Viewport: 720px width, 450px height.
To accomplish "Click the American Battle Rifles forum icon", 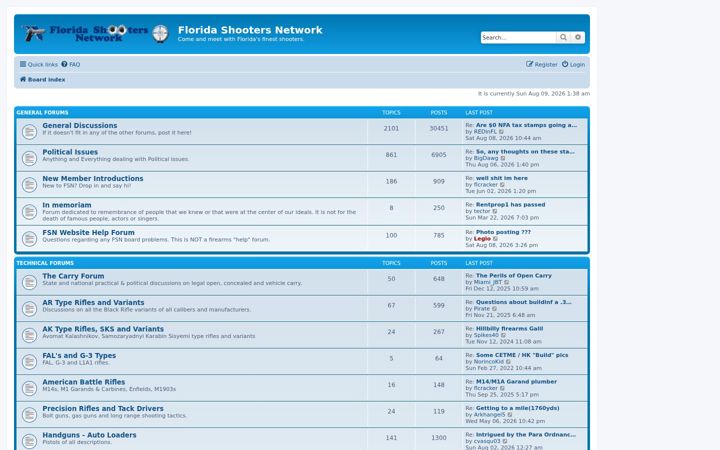I will (x=29, y=388).
